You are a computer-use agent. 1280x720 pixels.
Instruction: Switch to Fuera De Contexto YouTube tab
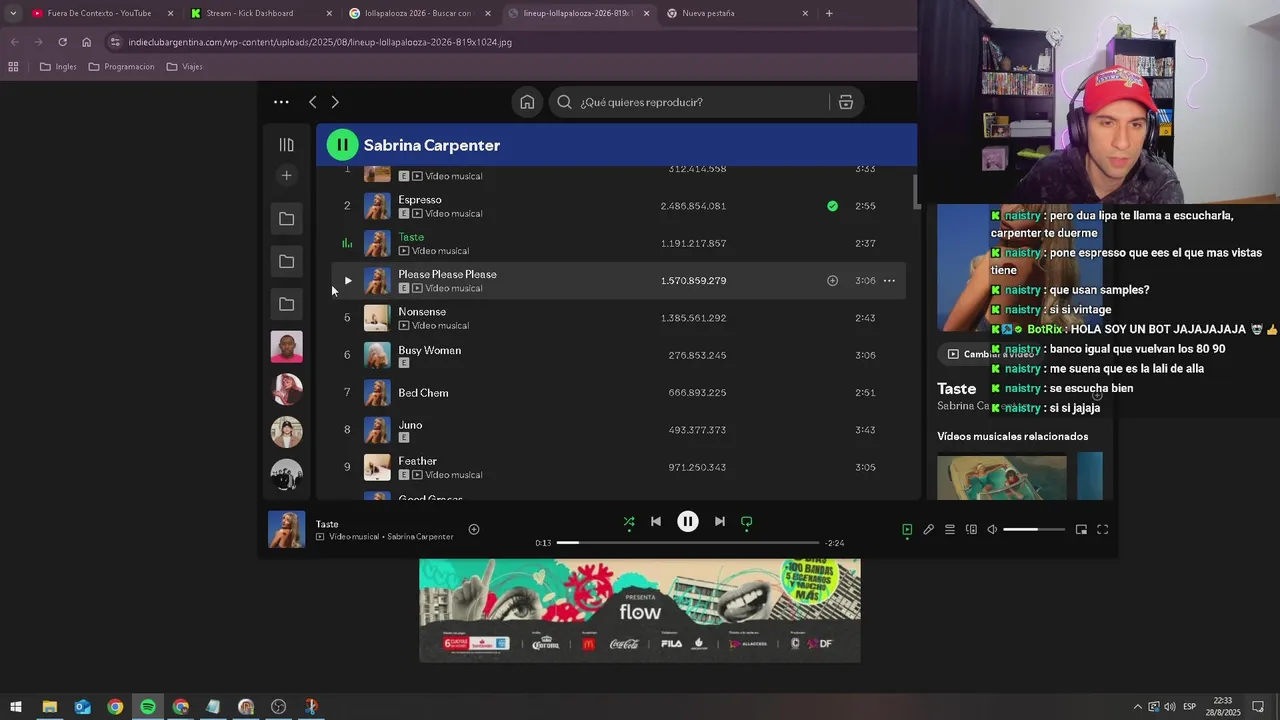(x=99, y=13)
